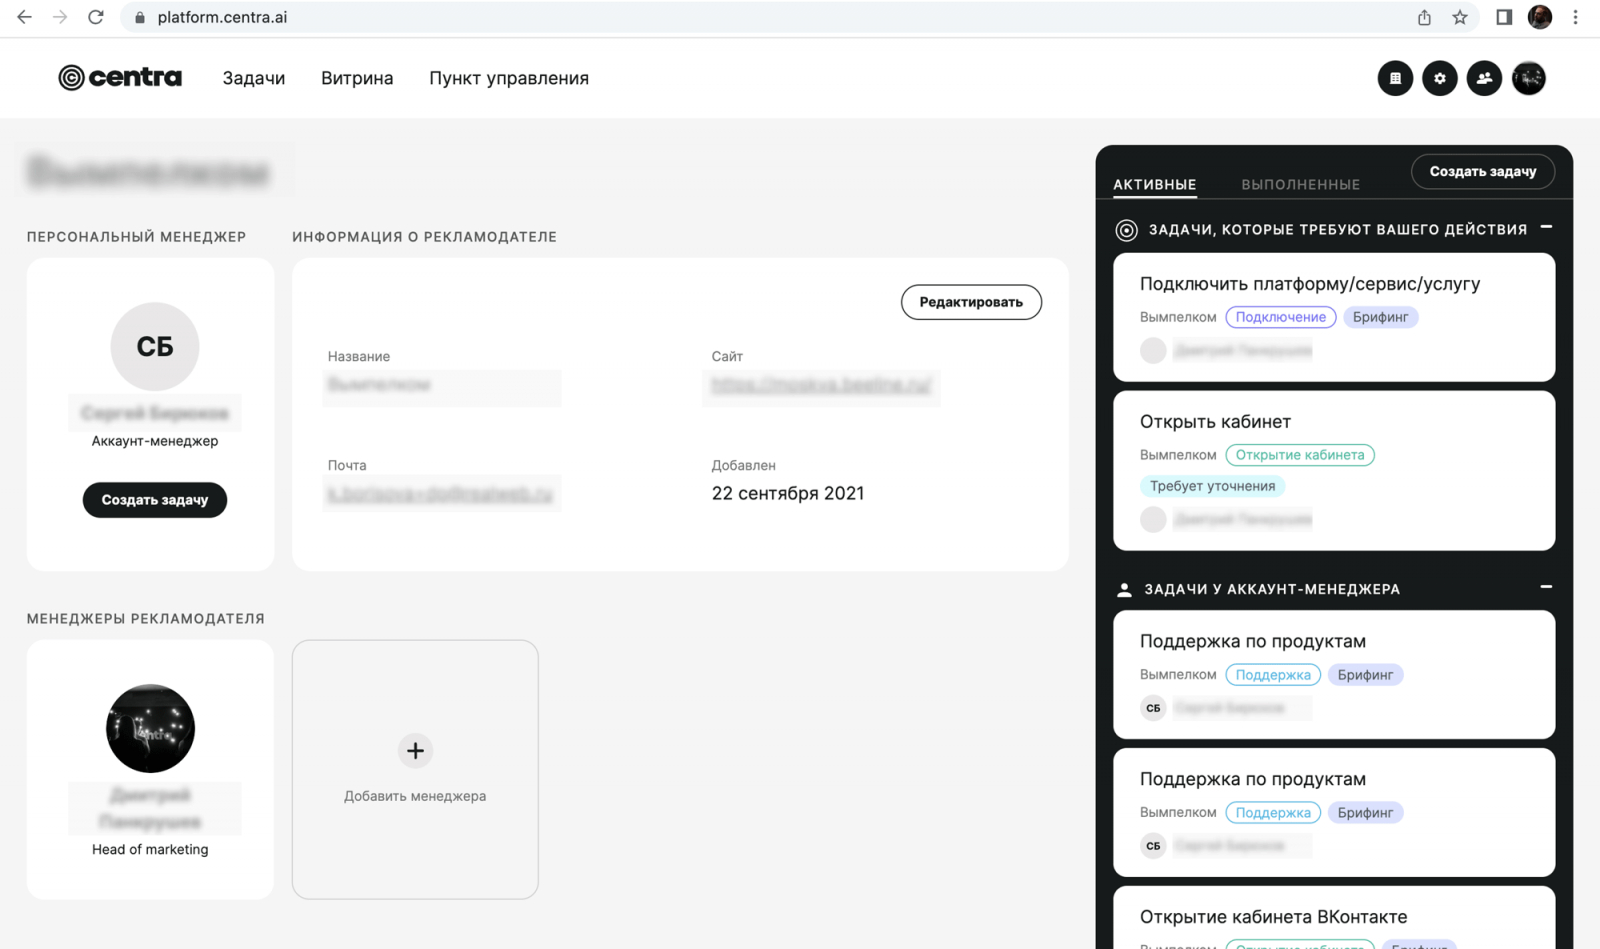The width and height of the screenshot is (1600, 949).
Task: Switch to ВЫПОЛНЕННЫЕ tab
Action: tap(1300, 184)
